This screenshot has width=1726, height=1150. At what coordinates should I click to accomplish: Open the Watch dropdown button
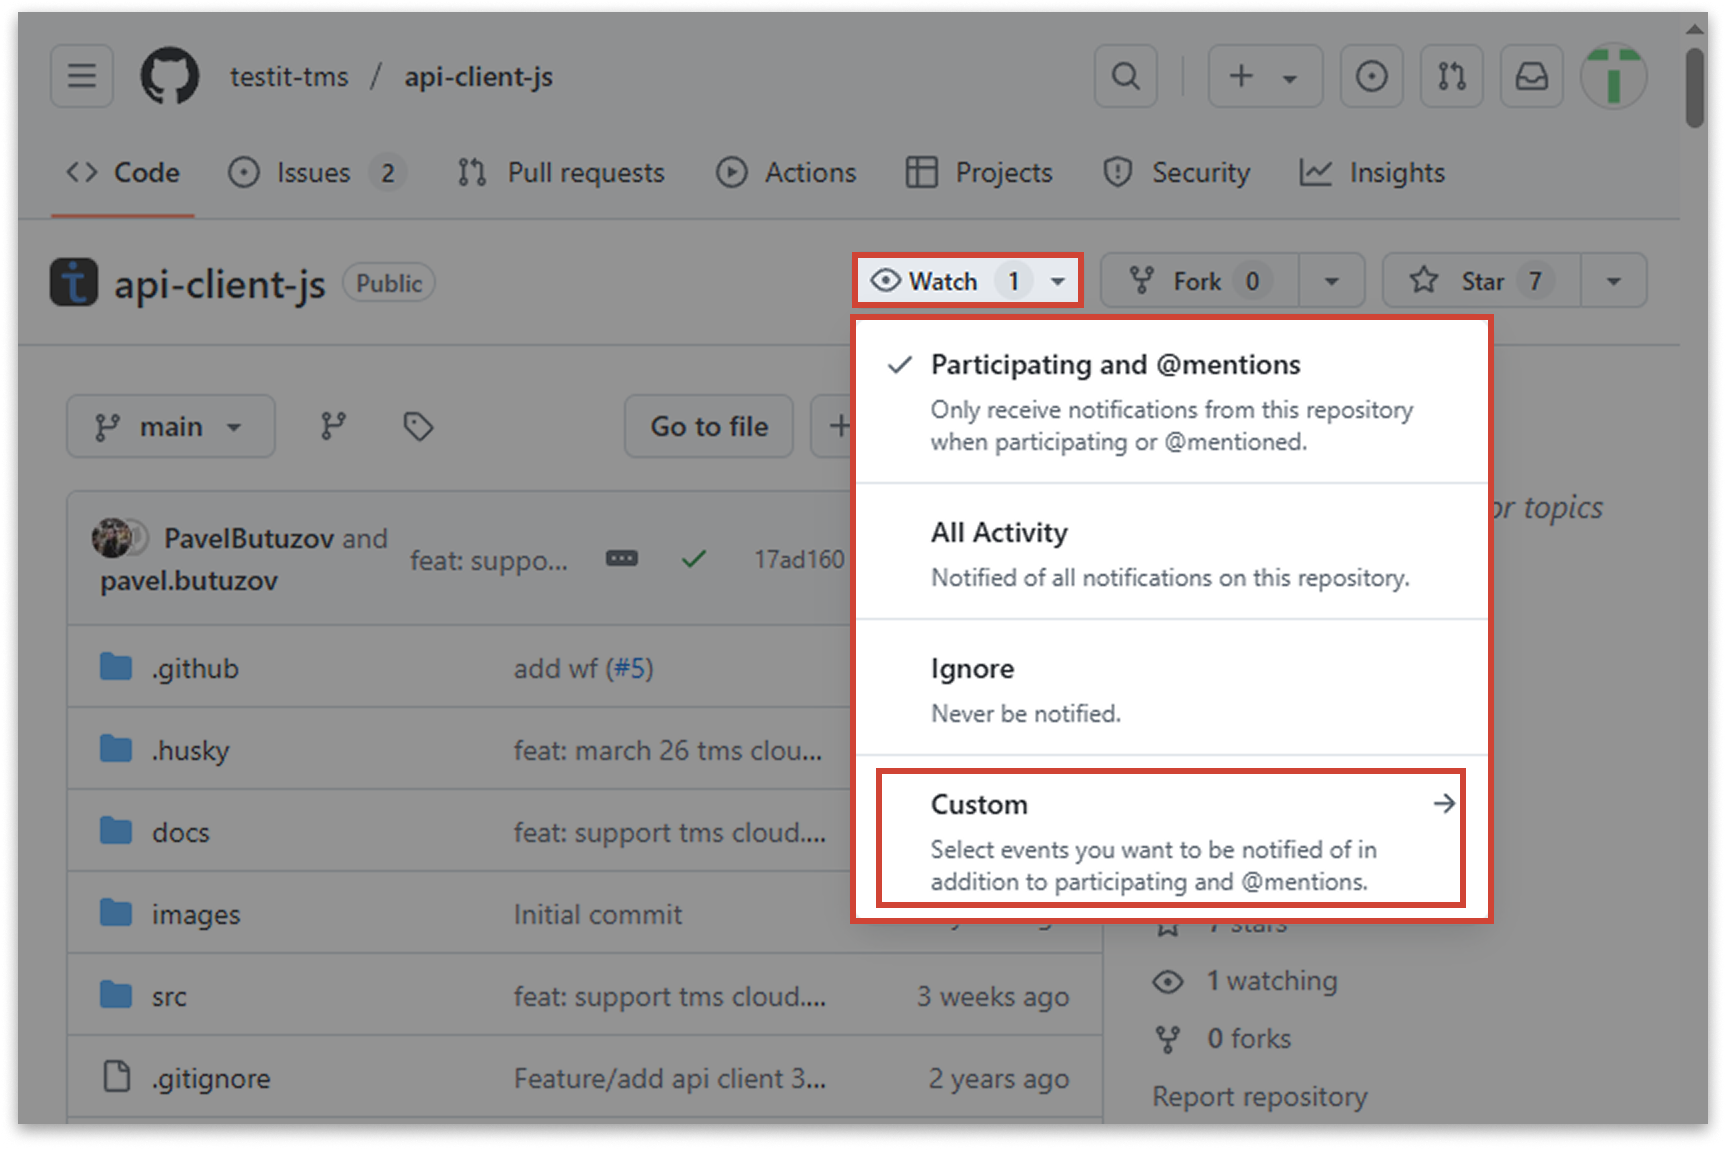tap(968, 281)
